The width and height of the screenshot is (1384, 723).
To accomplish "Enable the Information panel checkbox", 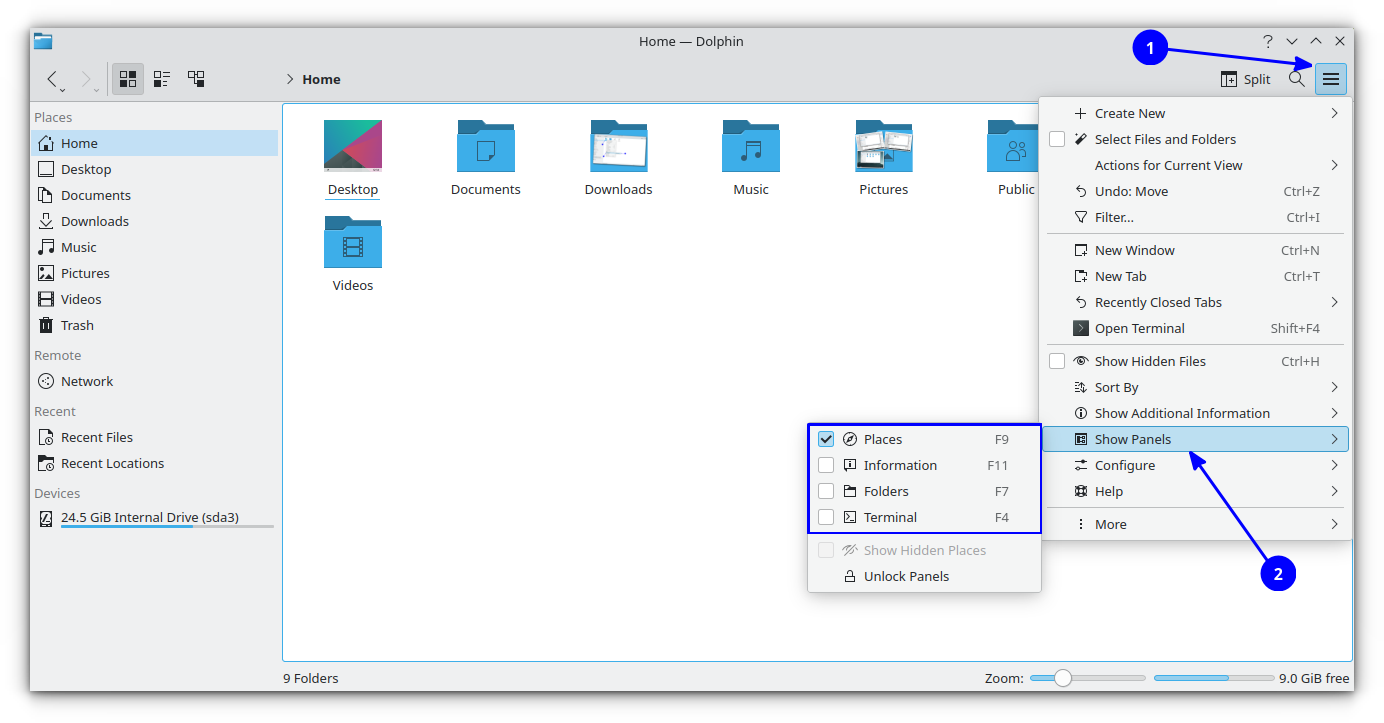I will click(825, 464).
